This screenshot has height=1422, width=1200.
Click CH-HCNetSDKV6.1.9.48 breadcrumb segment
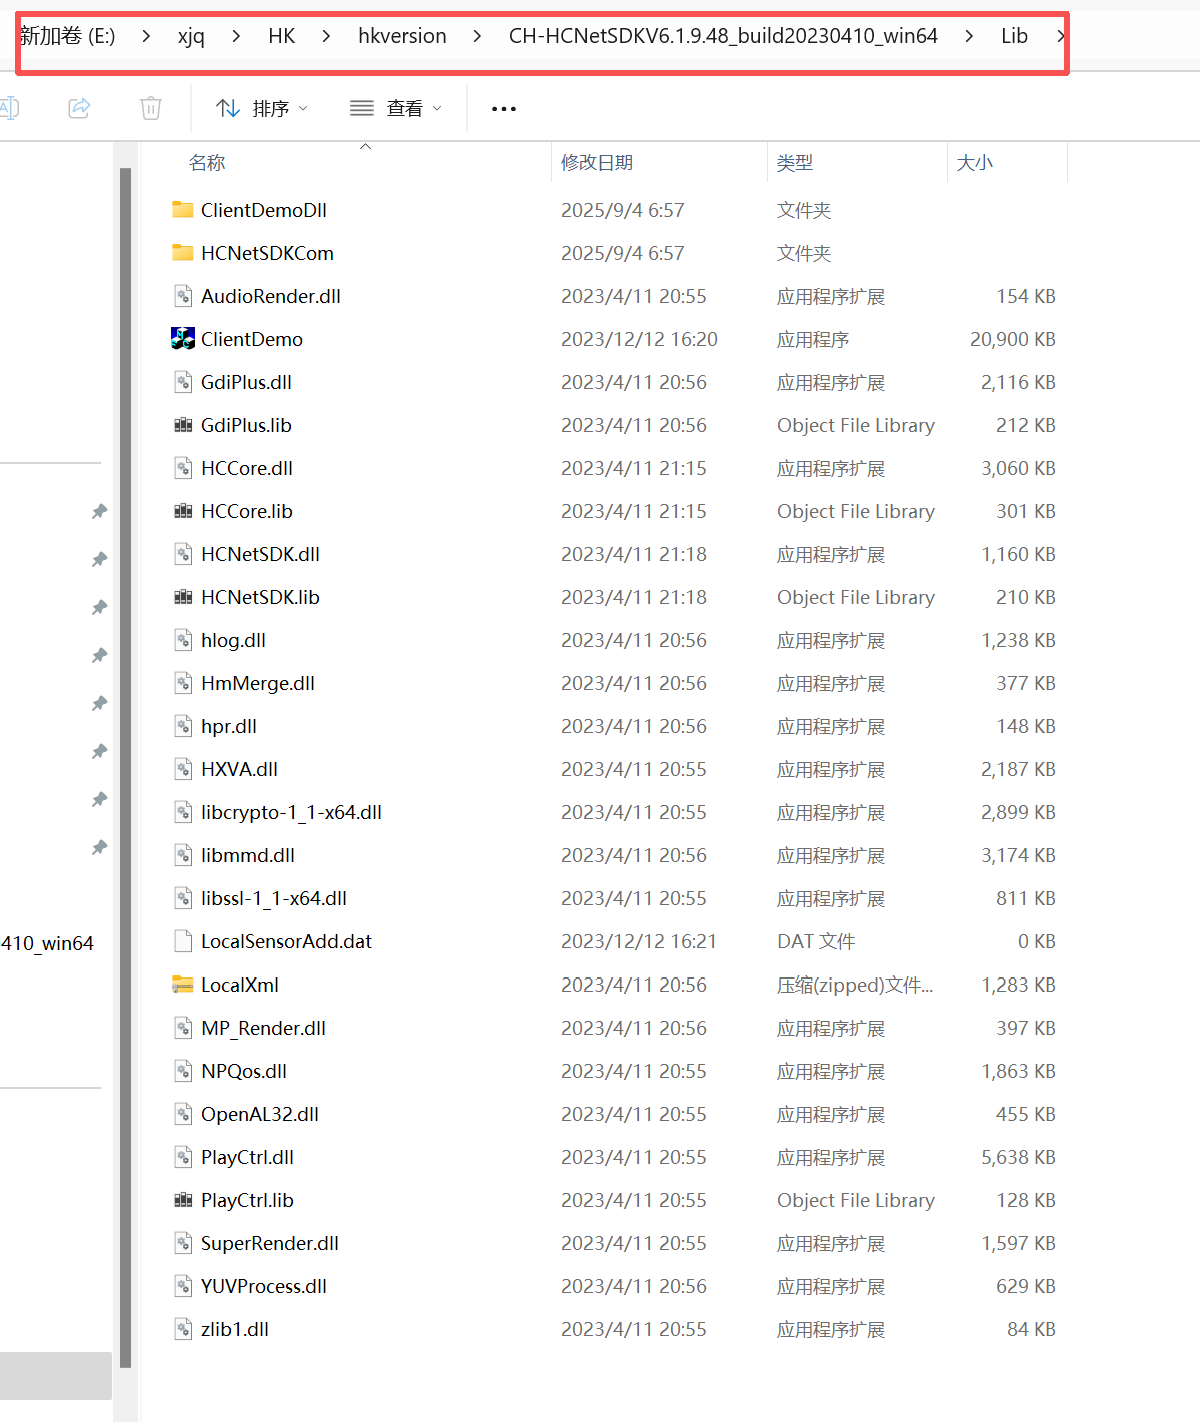[x=723, y=36]
